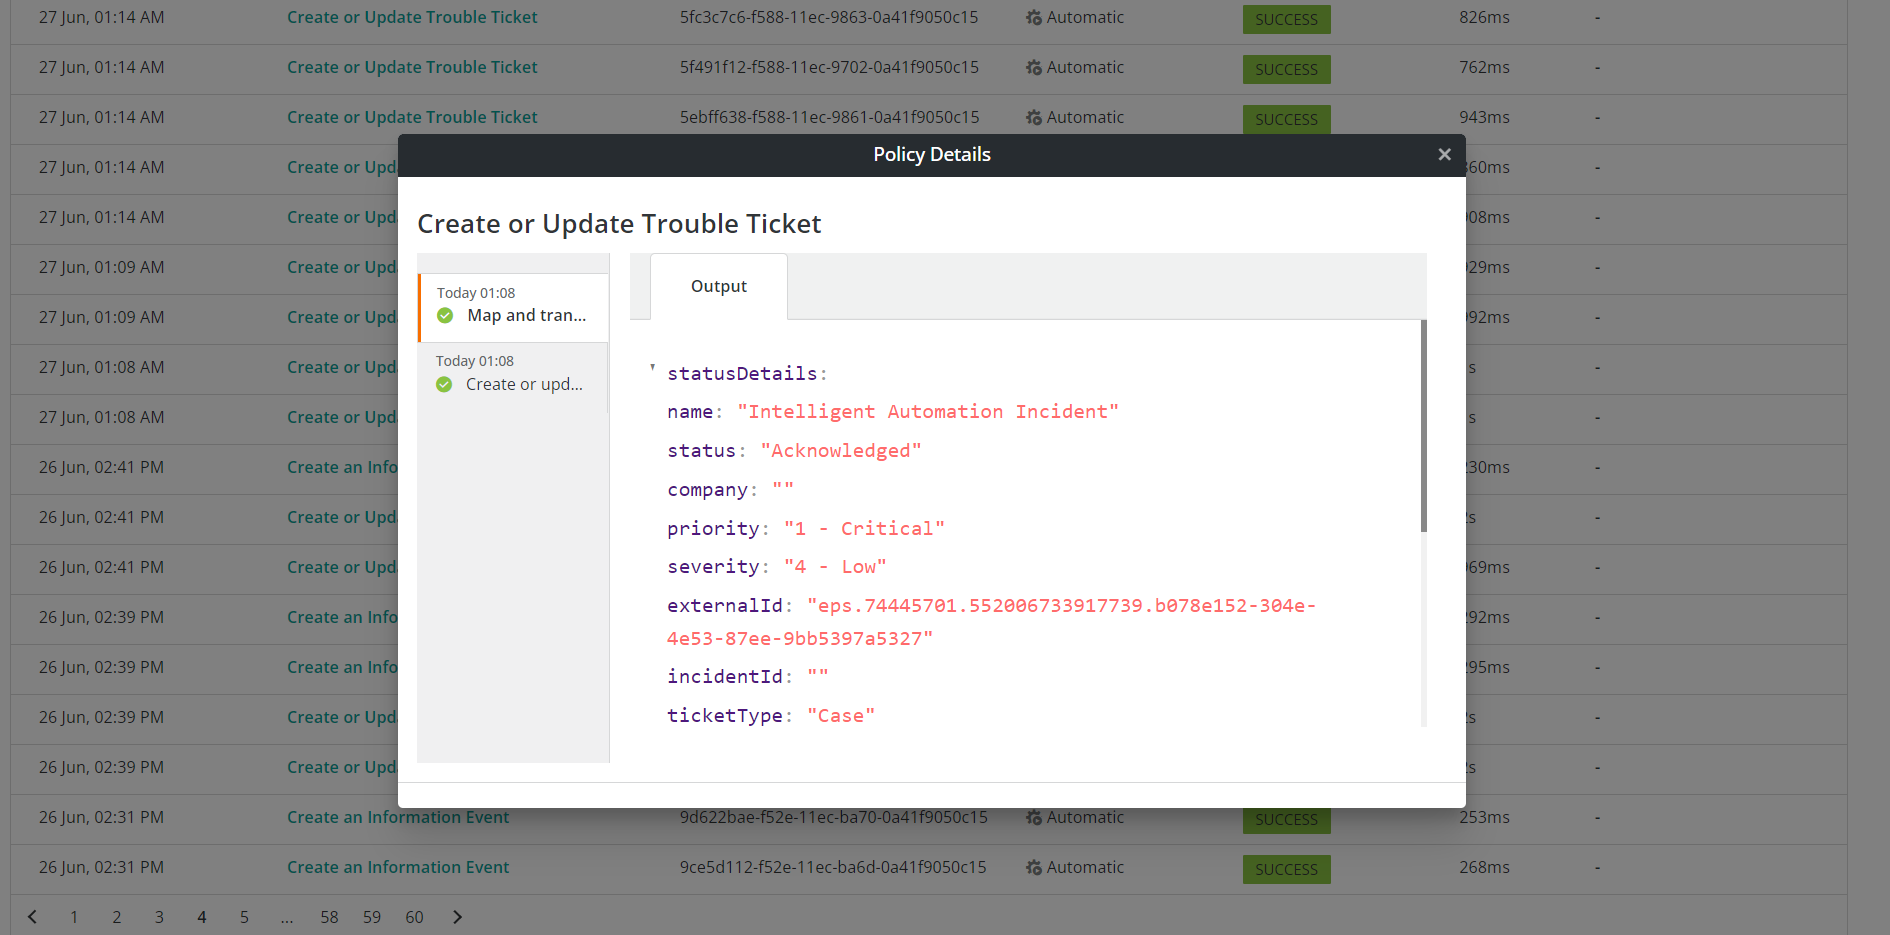
Task: Open the Create or upd... step
Action: point(512,377)
